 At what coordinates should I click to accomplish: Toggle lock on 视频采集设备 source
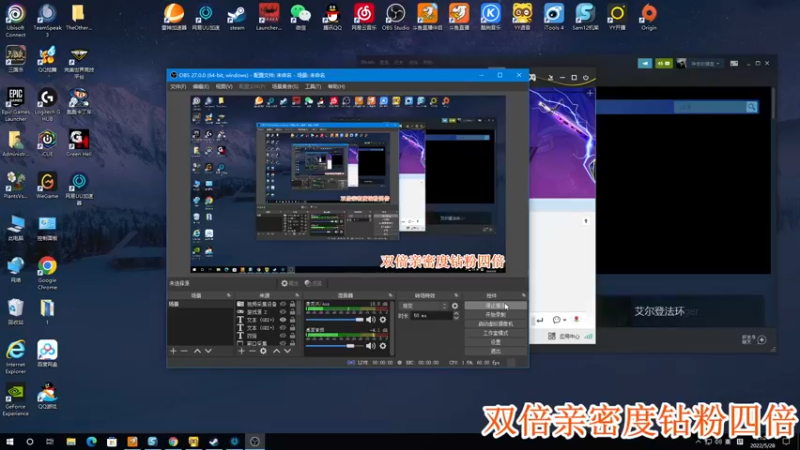tap(292, 304)
